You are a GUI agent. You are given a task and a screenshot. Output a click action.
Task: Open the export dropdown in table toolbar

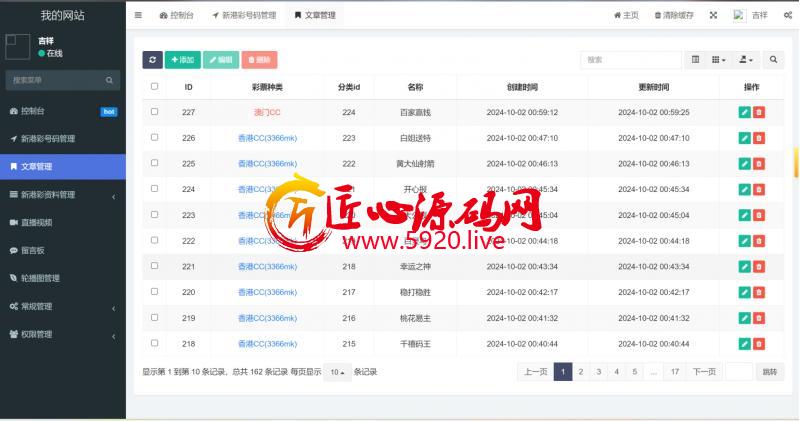pyautogui.click(x=747, y=60)
